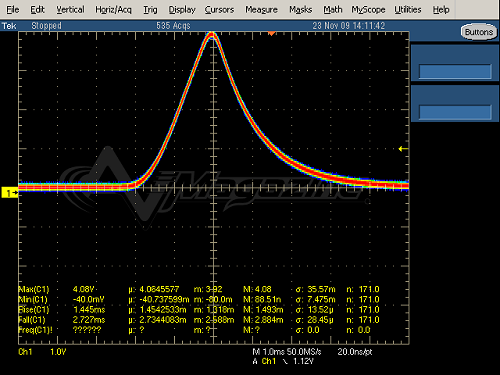Image resolution: width=500 pixels, height=375 pixels.
Task: Click the orange trigger position marker
Action: coord(272,34)
